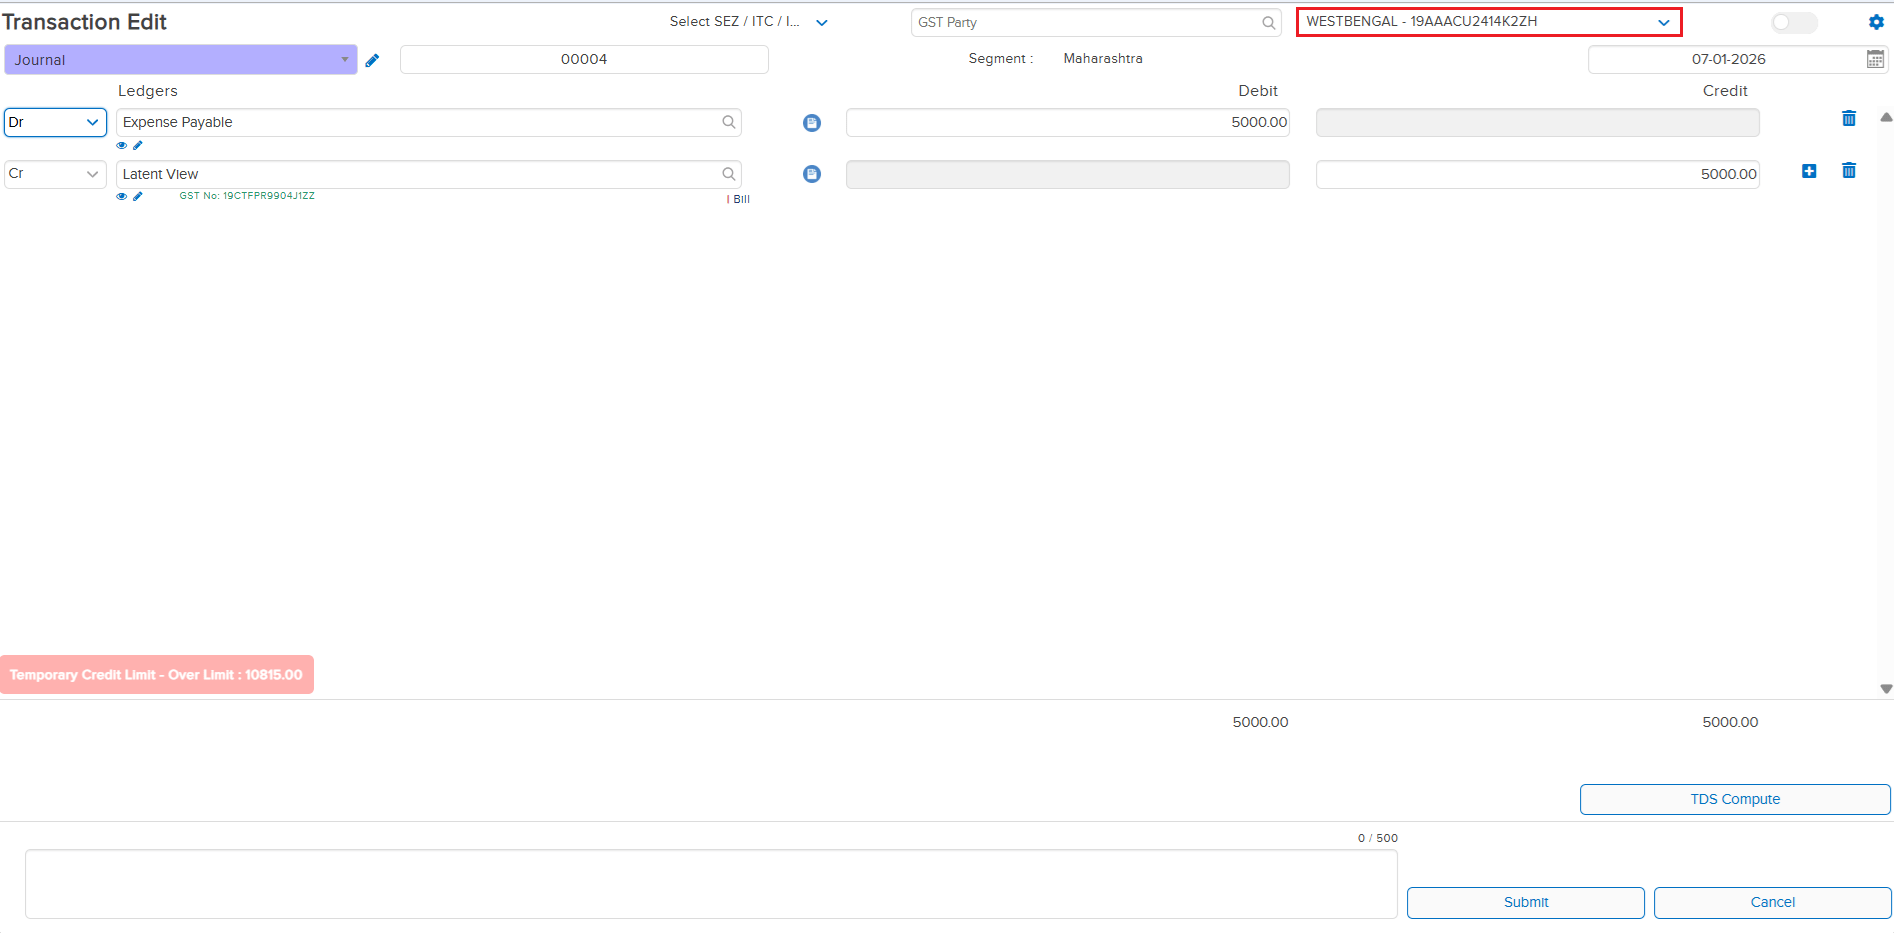Change the Cr entry type dropdown
This screenshot has height=933, width=1894.
pos(55,174)
